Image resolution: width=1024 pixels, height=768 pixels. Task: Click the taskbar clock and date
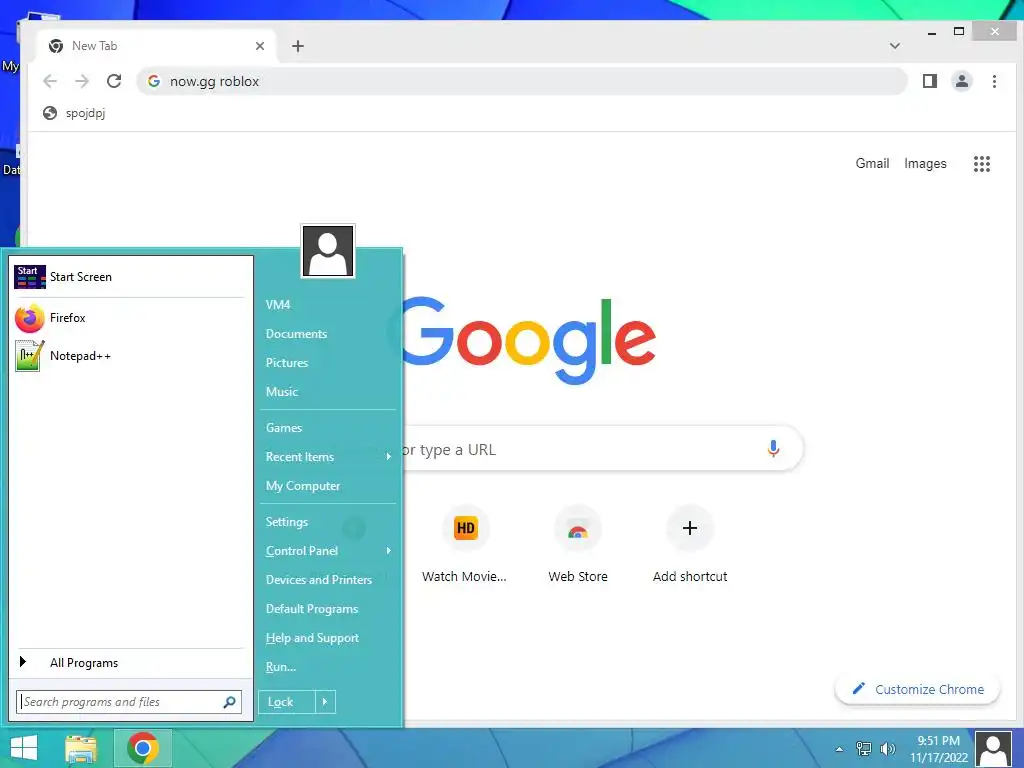(938, 749)
